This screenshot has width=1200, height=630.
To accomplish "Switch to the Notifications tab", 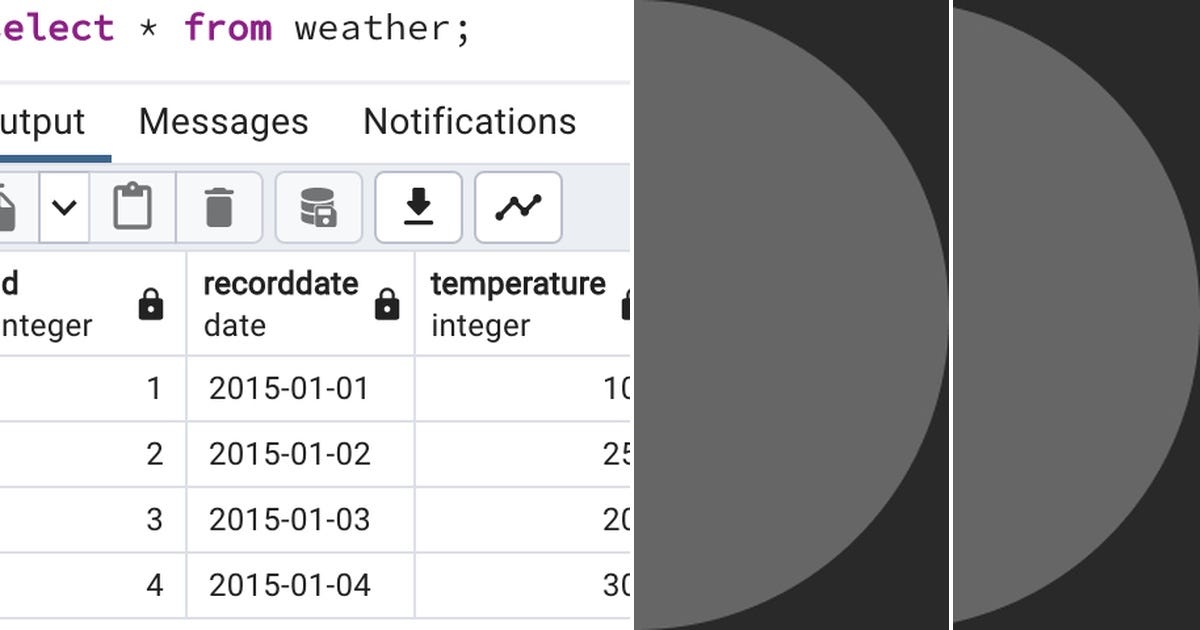I will point(469,122).
